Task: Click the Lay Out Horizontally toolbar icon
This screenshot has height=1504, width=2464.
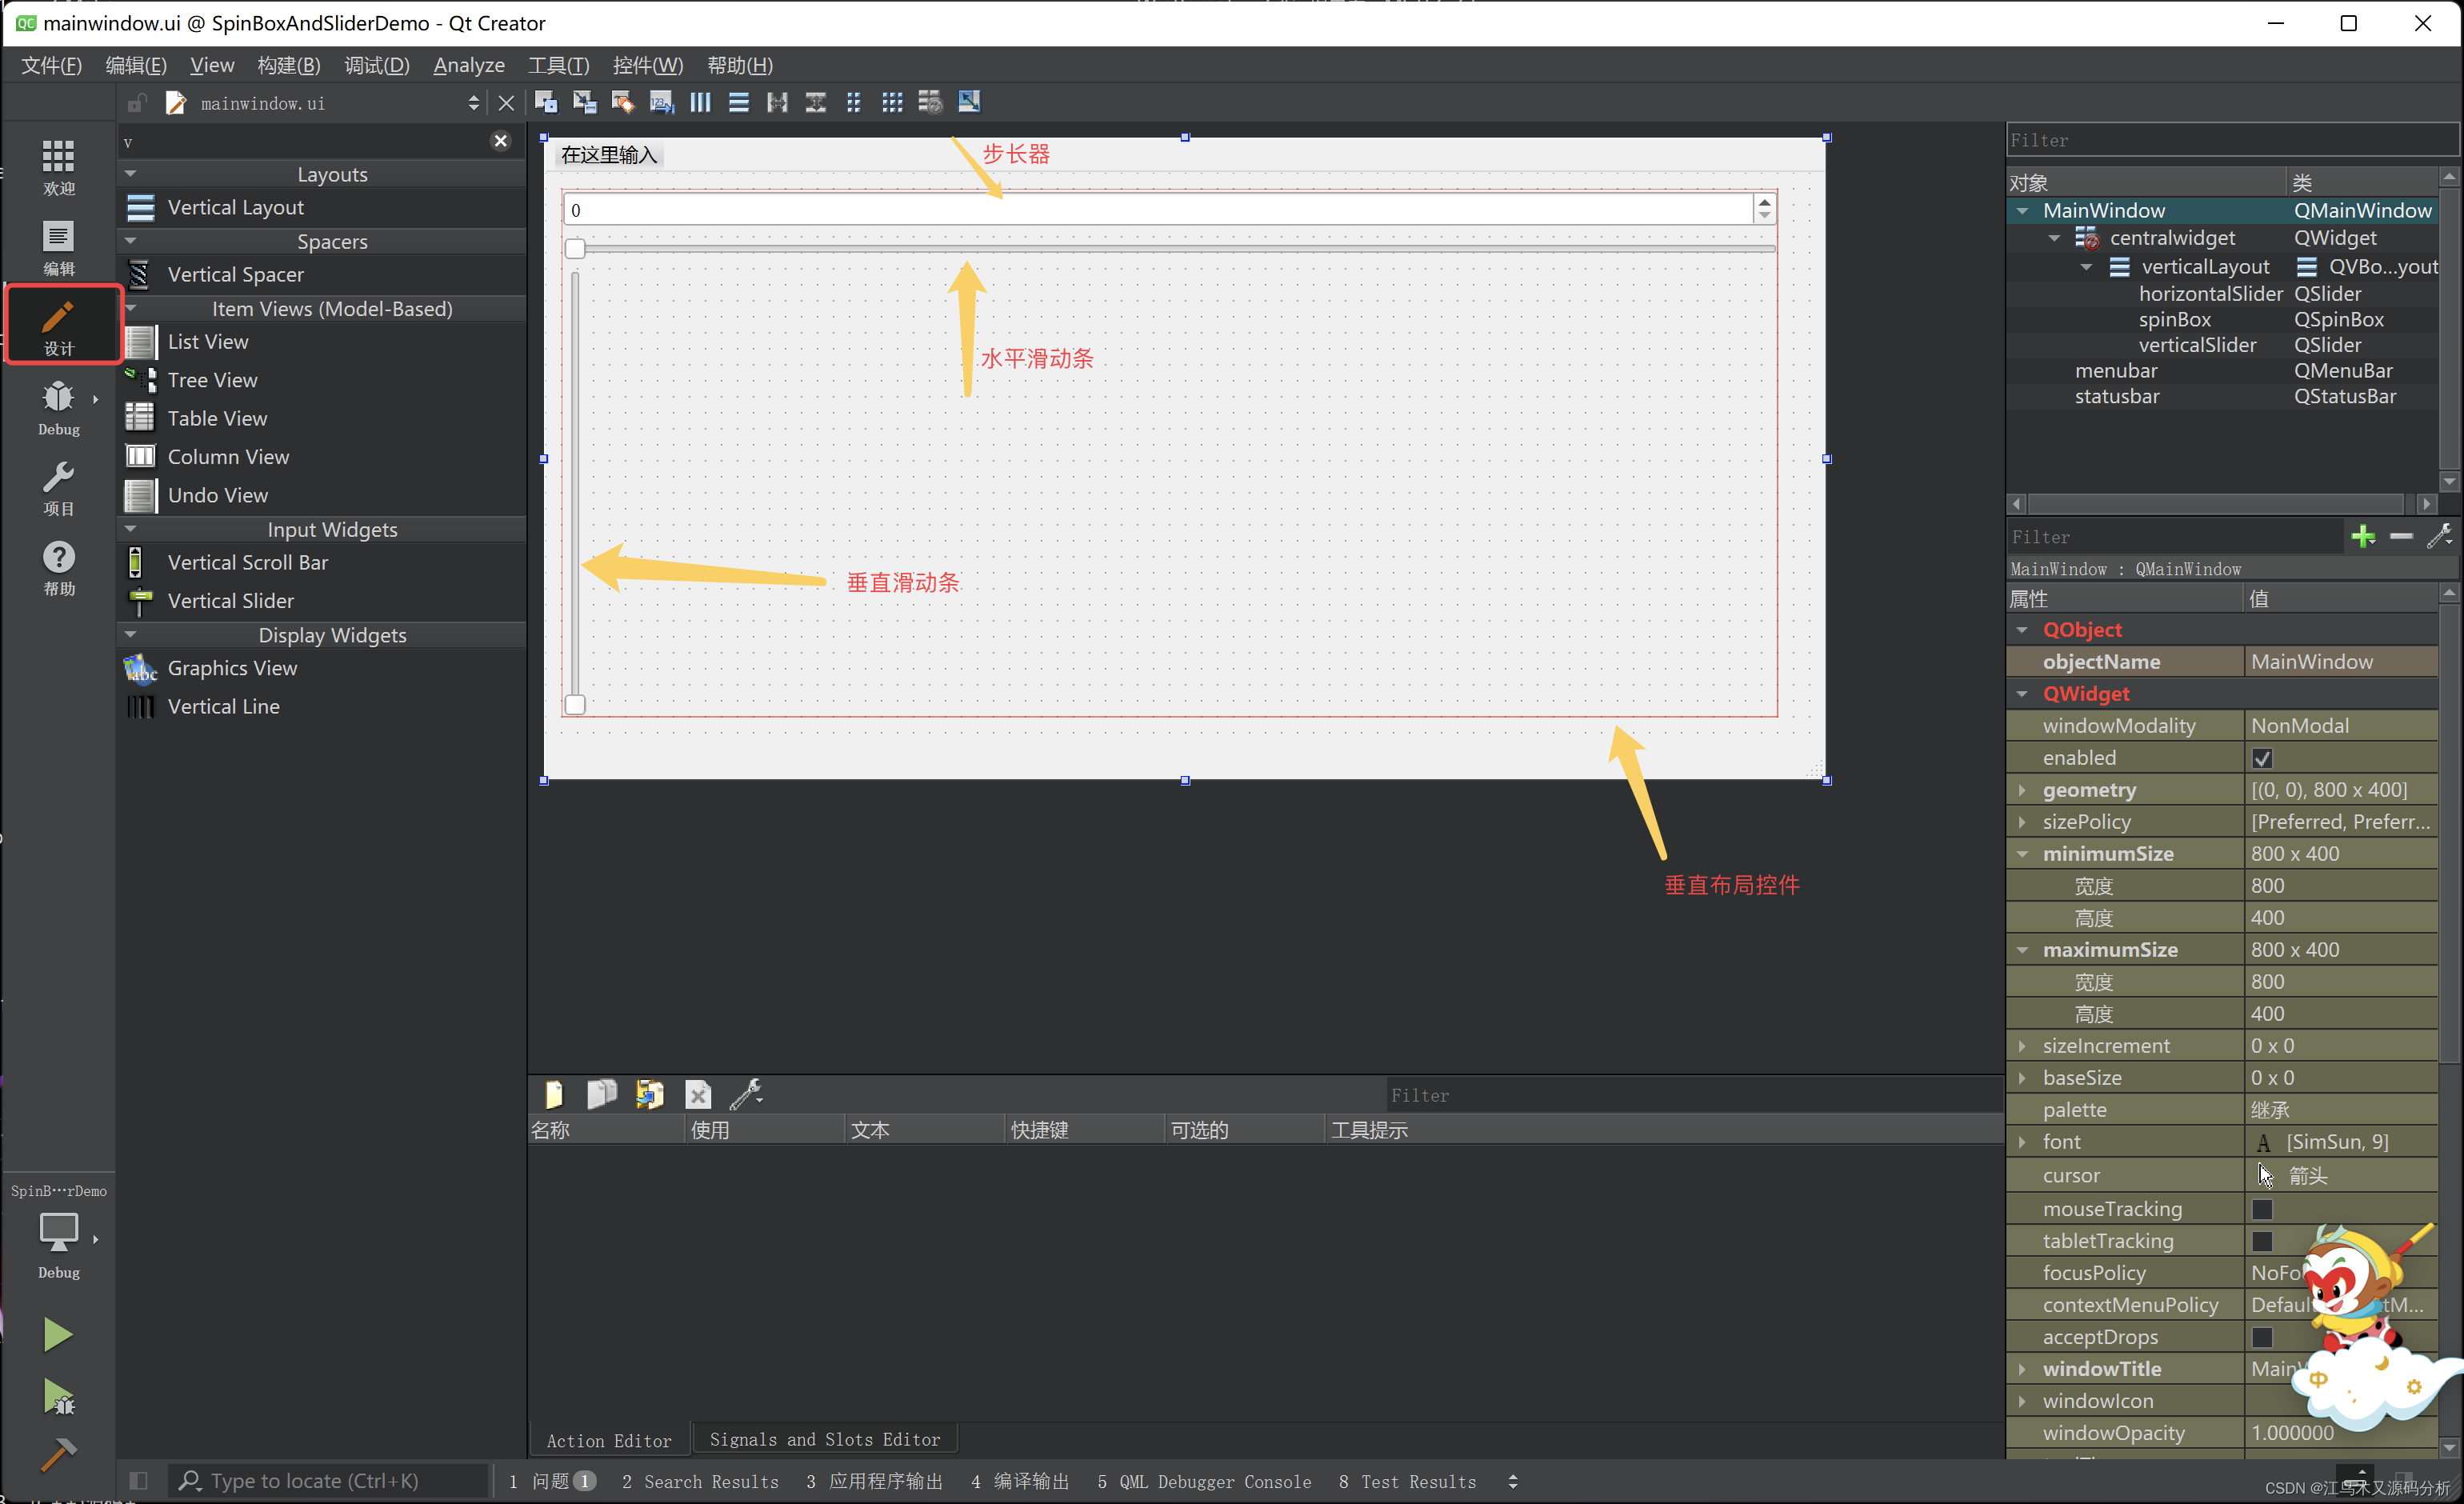Action: point(700,102)
